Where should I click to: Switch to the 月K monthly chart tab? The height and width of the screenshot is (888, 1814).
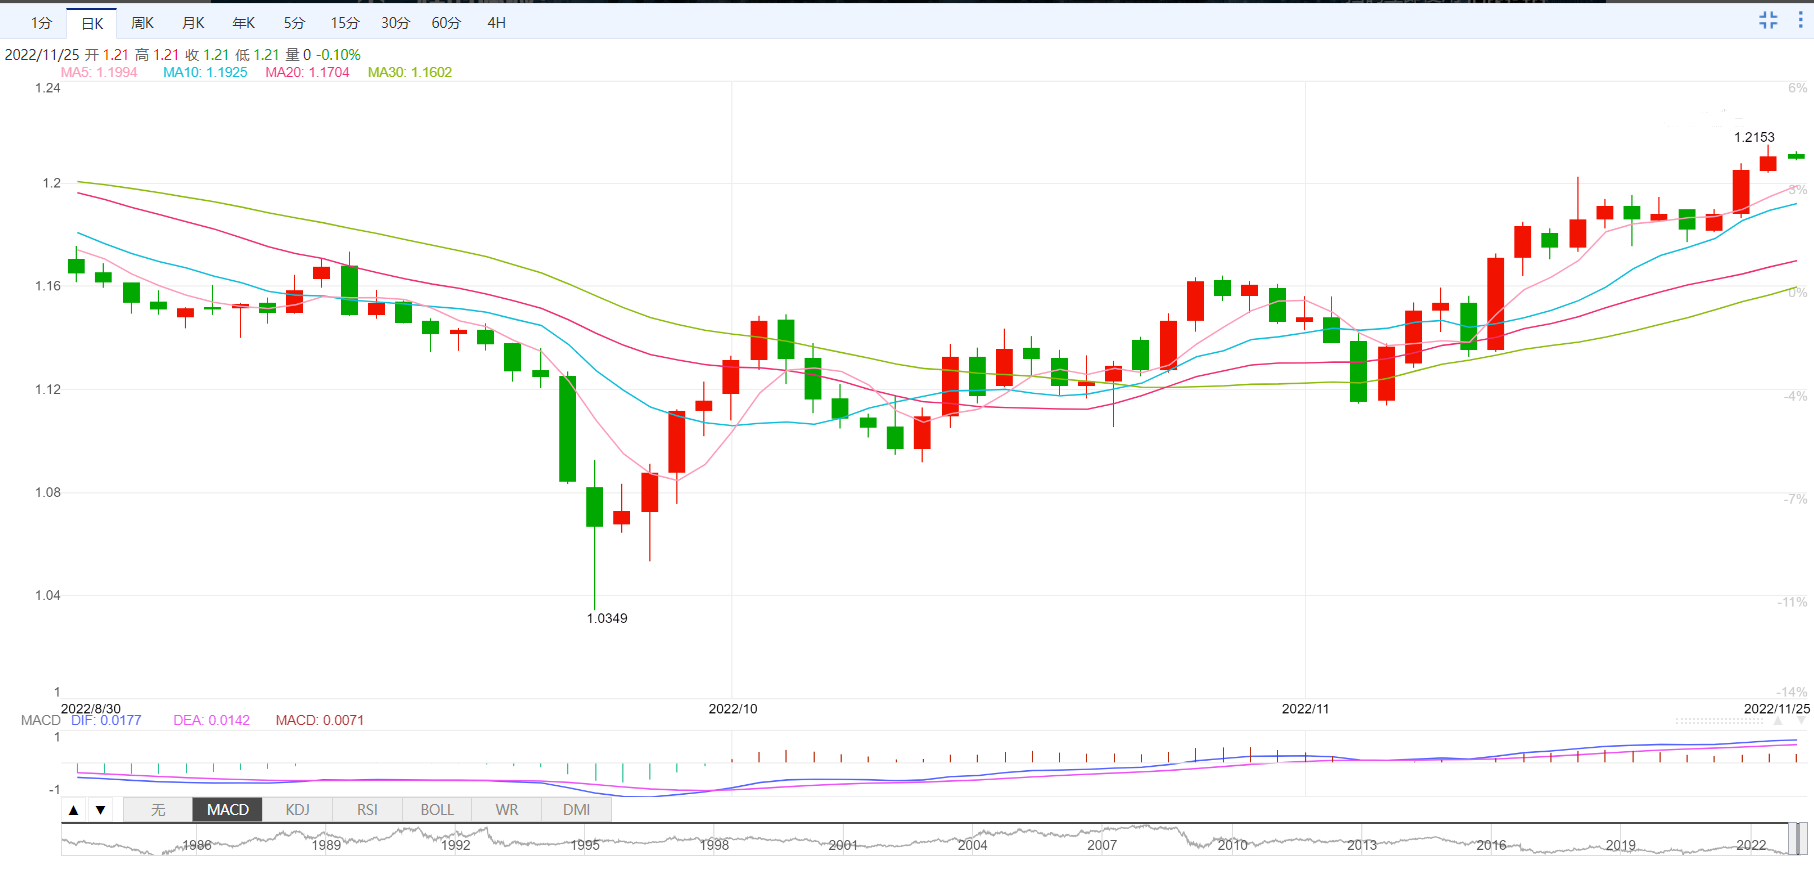[193, 23]
